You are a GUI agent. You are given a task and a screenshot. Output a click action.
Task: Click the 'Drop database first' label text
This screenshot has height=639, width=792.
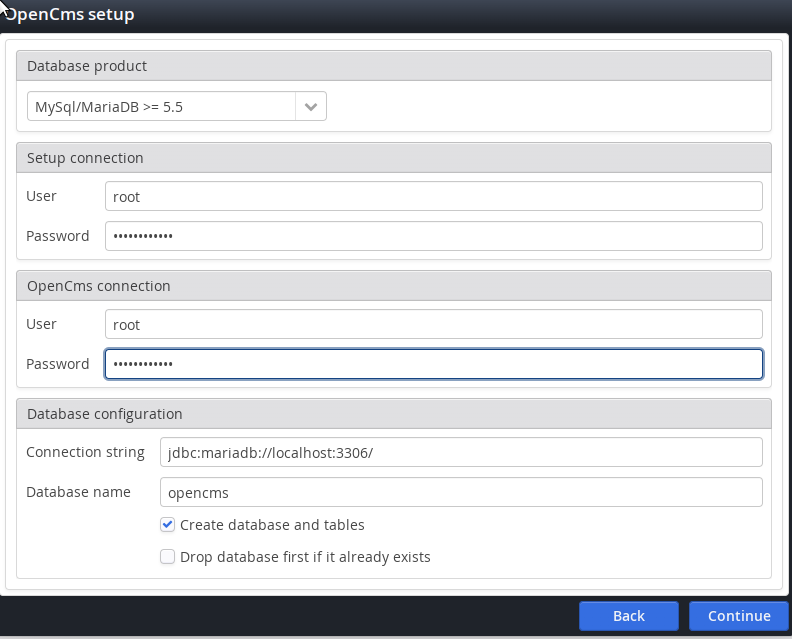click(x=305, y=557)
